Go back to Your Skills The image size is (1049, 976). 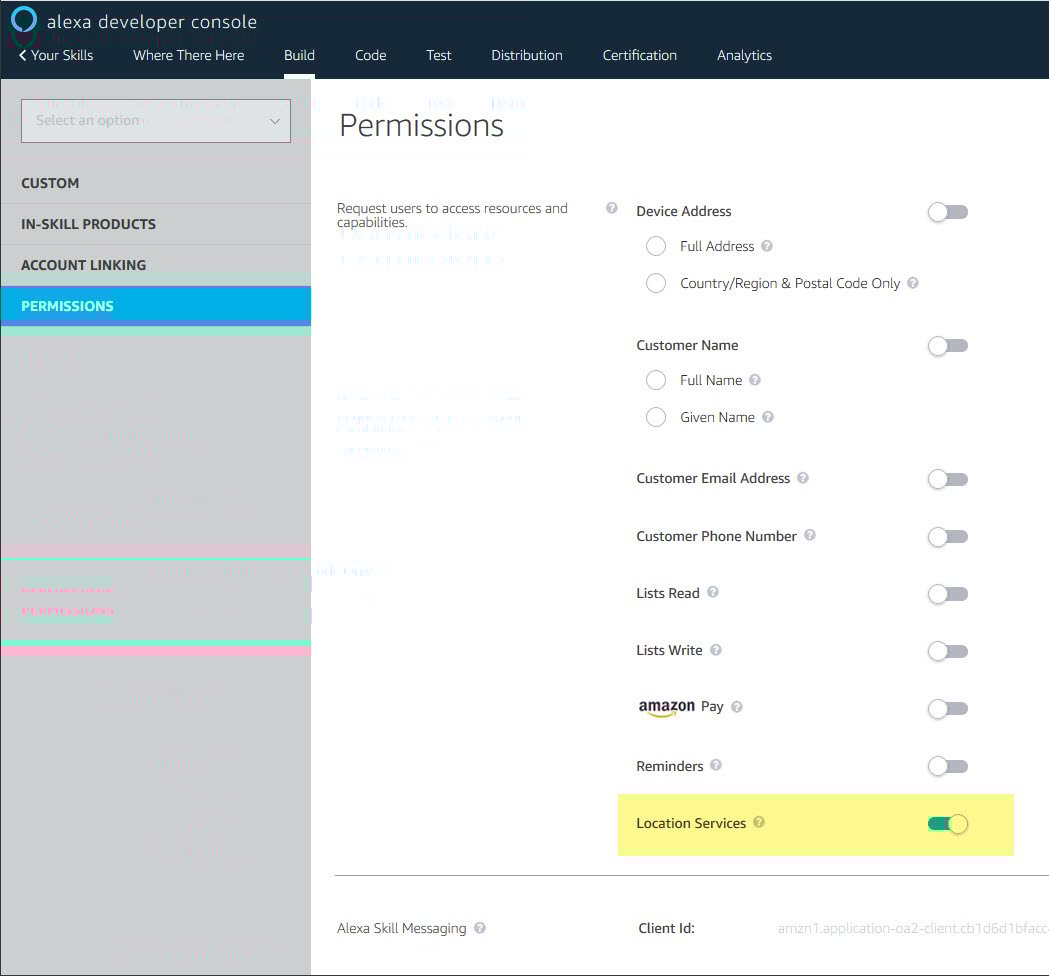point(56,55)
